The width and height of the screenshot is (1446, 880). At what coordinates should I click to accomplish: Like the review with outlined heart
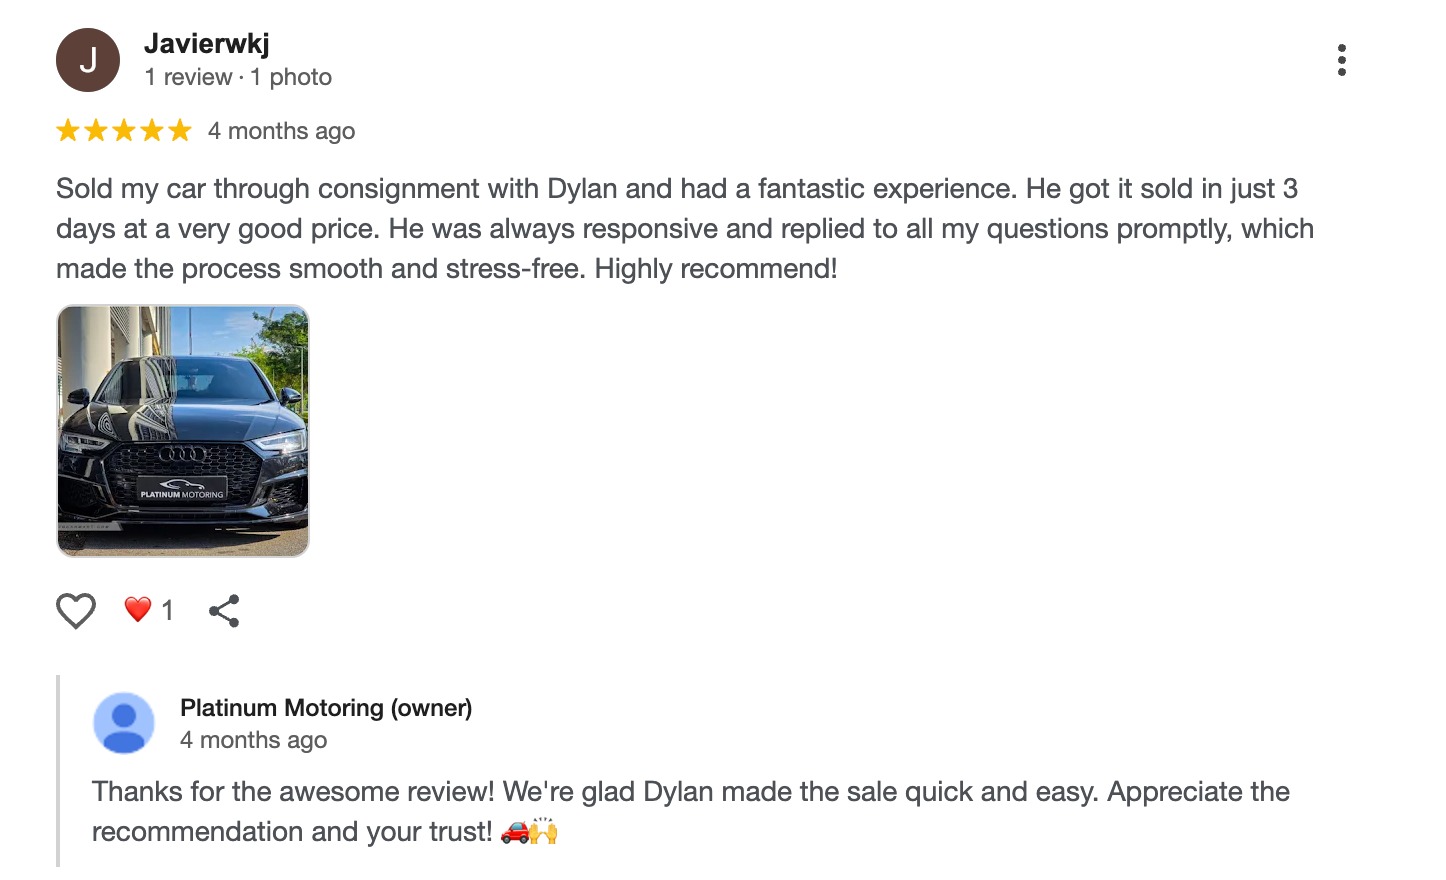pyautogui.click(x=76, y=610)
